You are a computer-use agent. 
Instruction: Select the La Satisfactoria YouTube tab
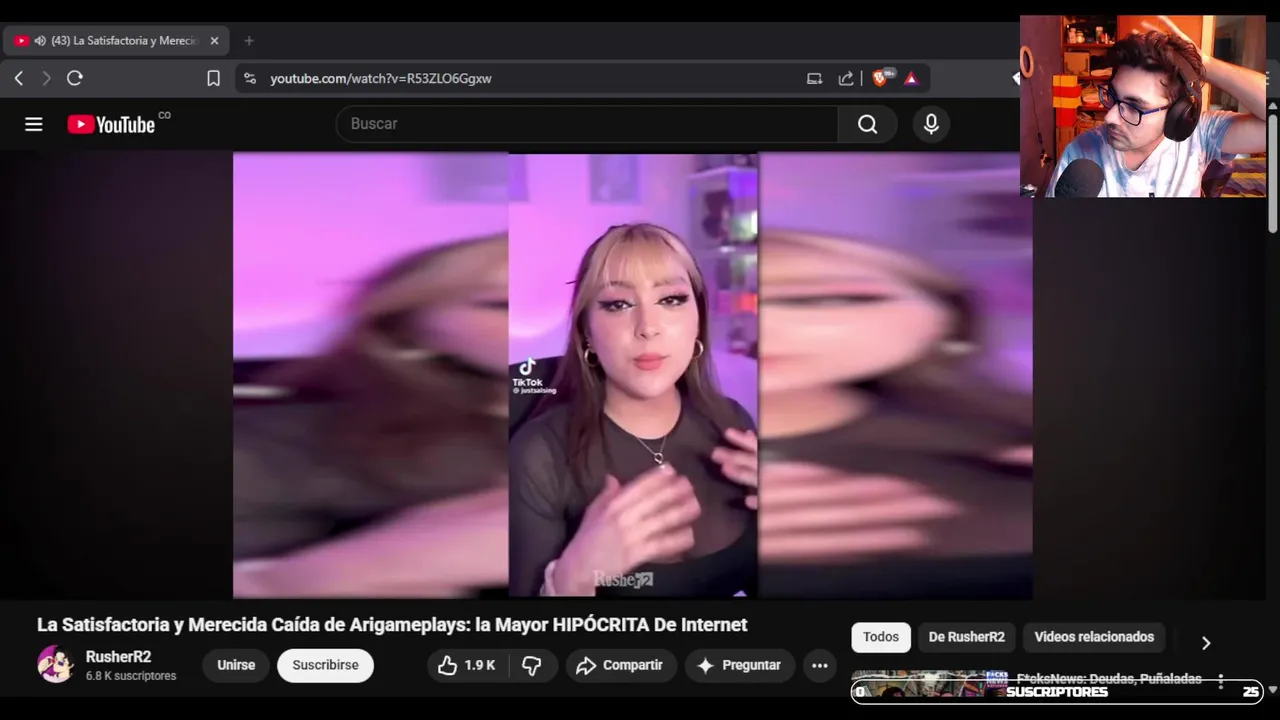116,41
